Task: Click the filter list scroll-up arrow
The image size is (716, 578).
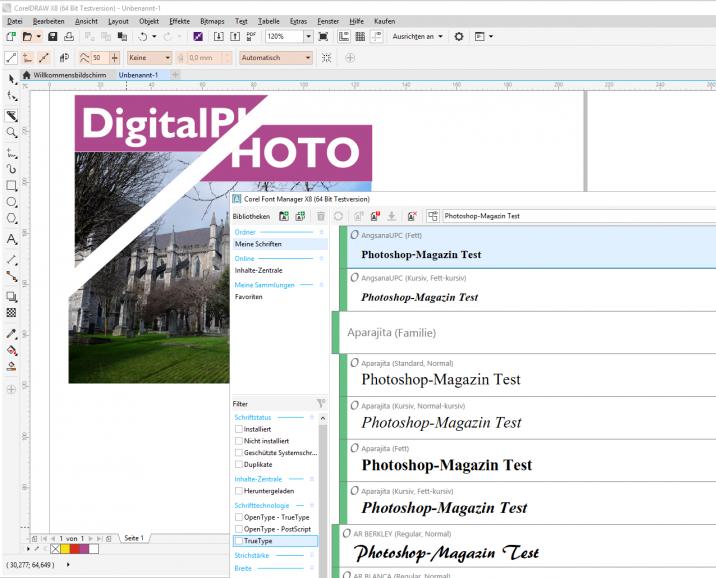Action: (323, 418)
